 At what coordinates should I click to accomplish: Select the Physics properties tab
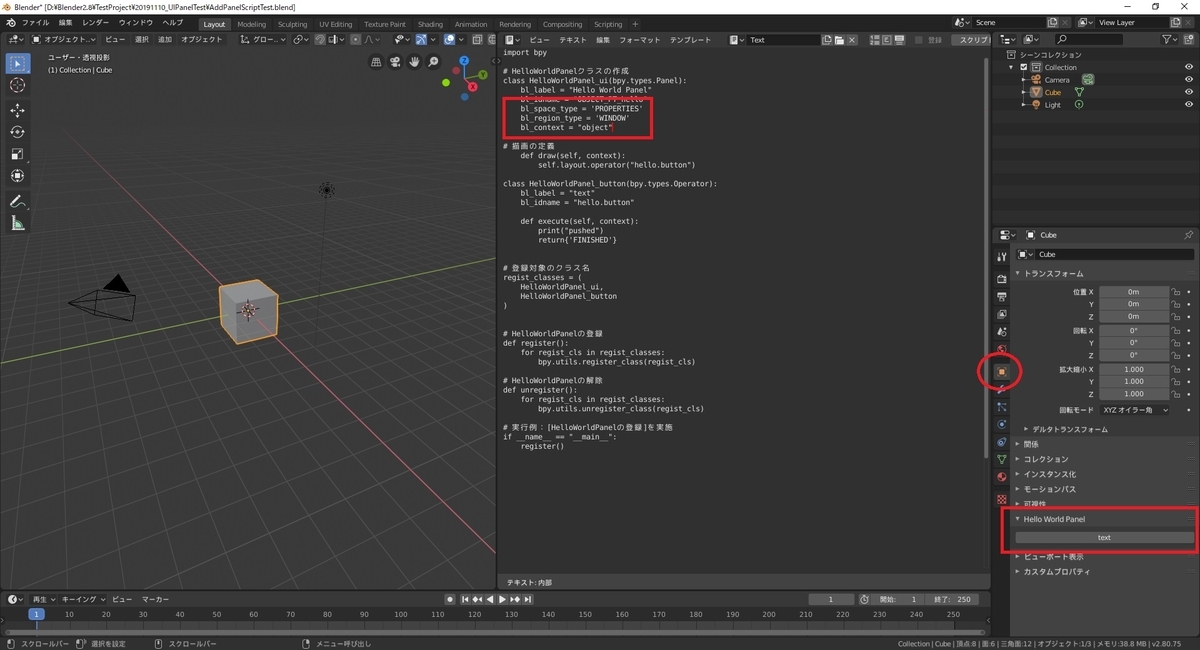pyautogui.click(x=1003, y=422)
